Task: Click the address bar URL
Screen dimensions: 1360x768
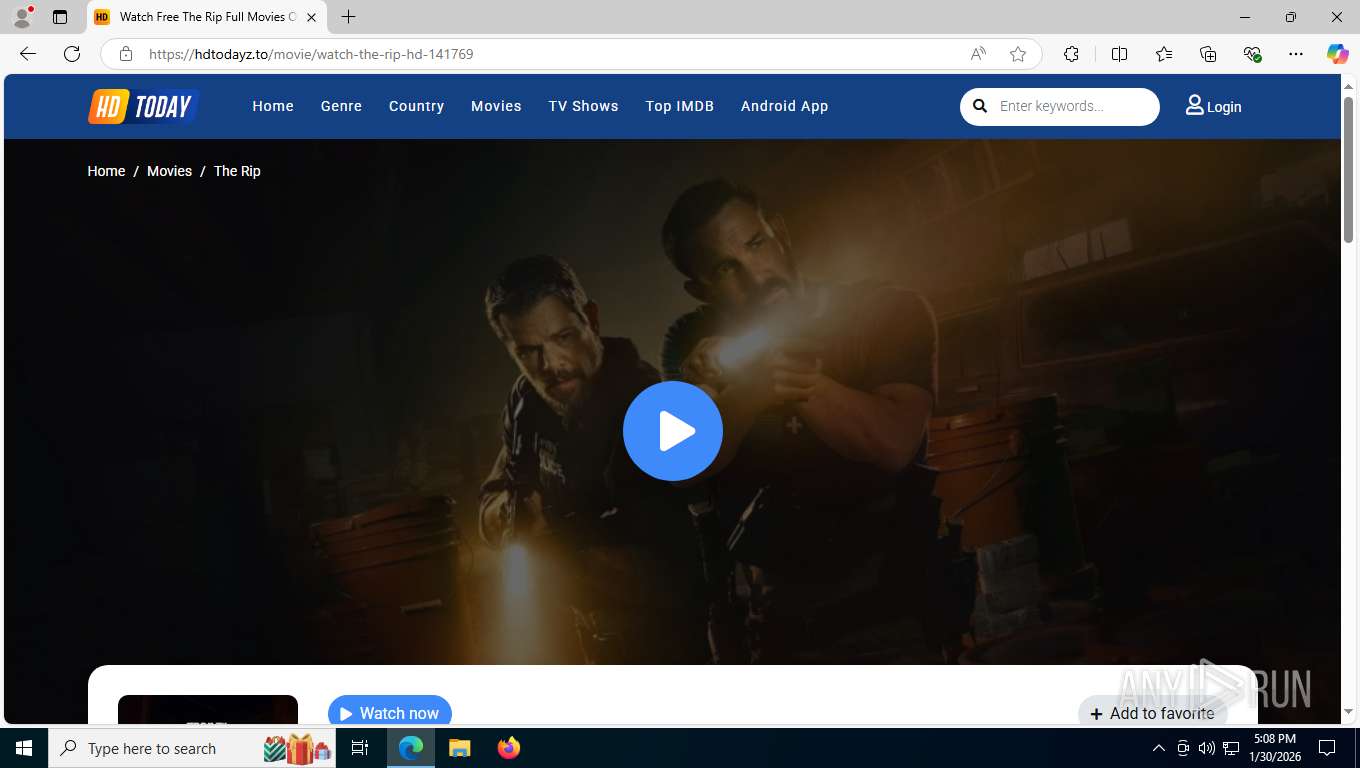Action: [311, 54]
